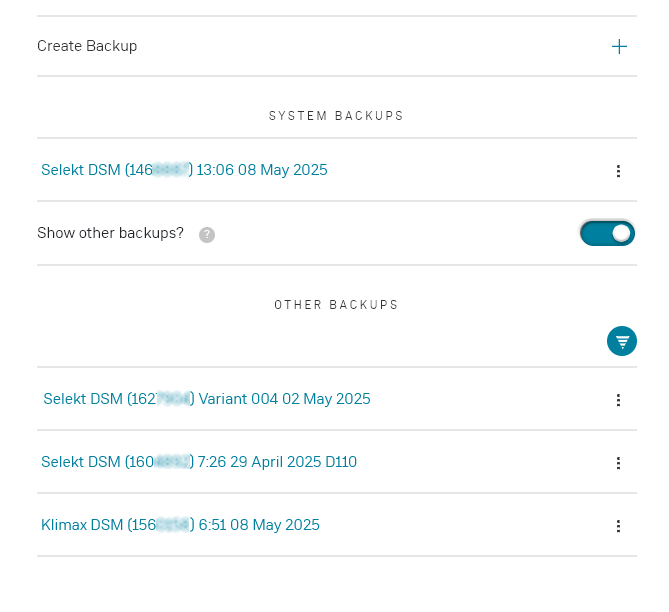Open three-dot menu for 13:06 08 May backup

pyautogui.click(x=618, y=171)
